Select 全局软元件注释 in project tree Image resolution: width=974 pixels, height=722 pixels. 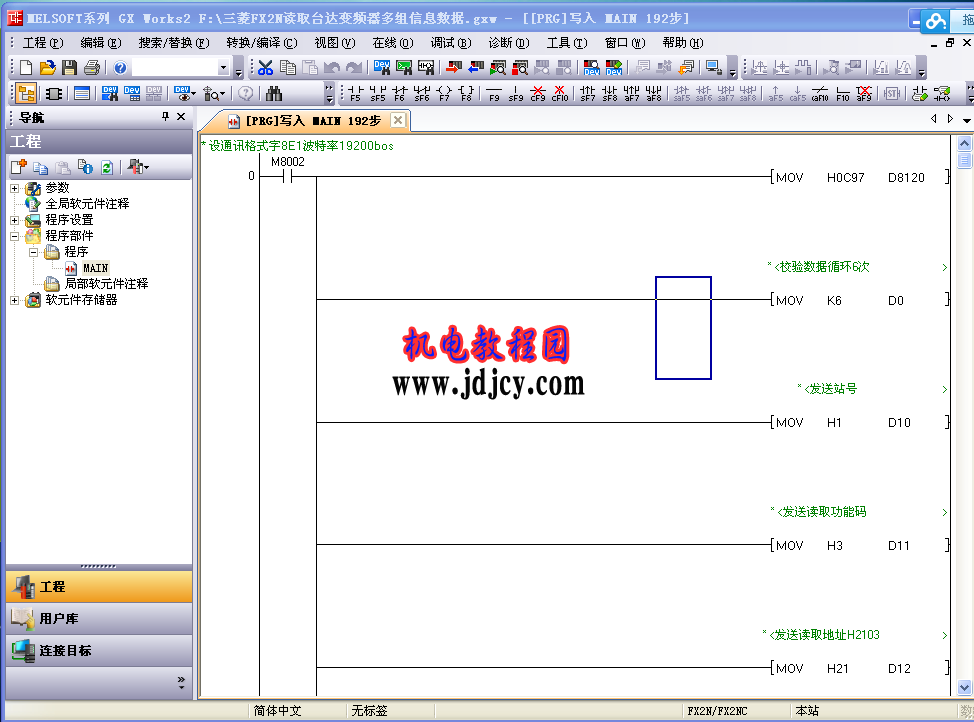87,204
